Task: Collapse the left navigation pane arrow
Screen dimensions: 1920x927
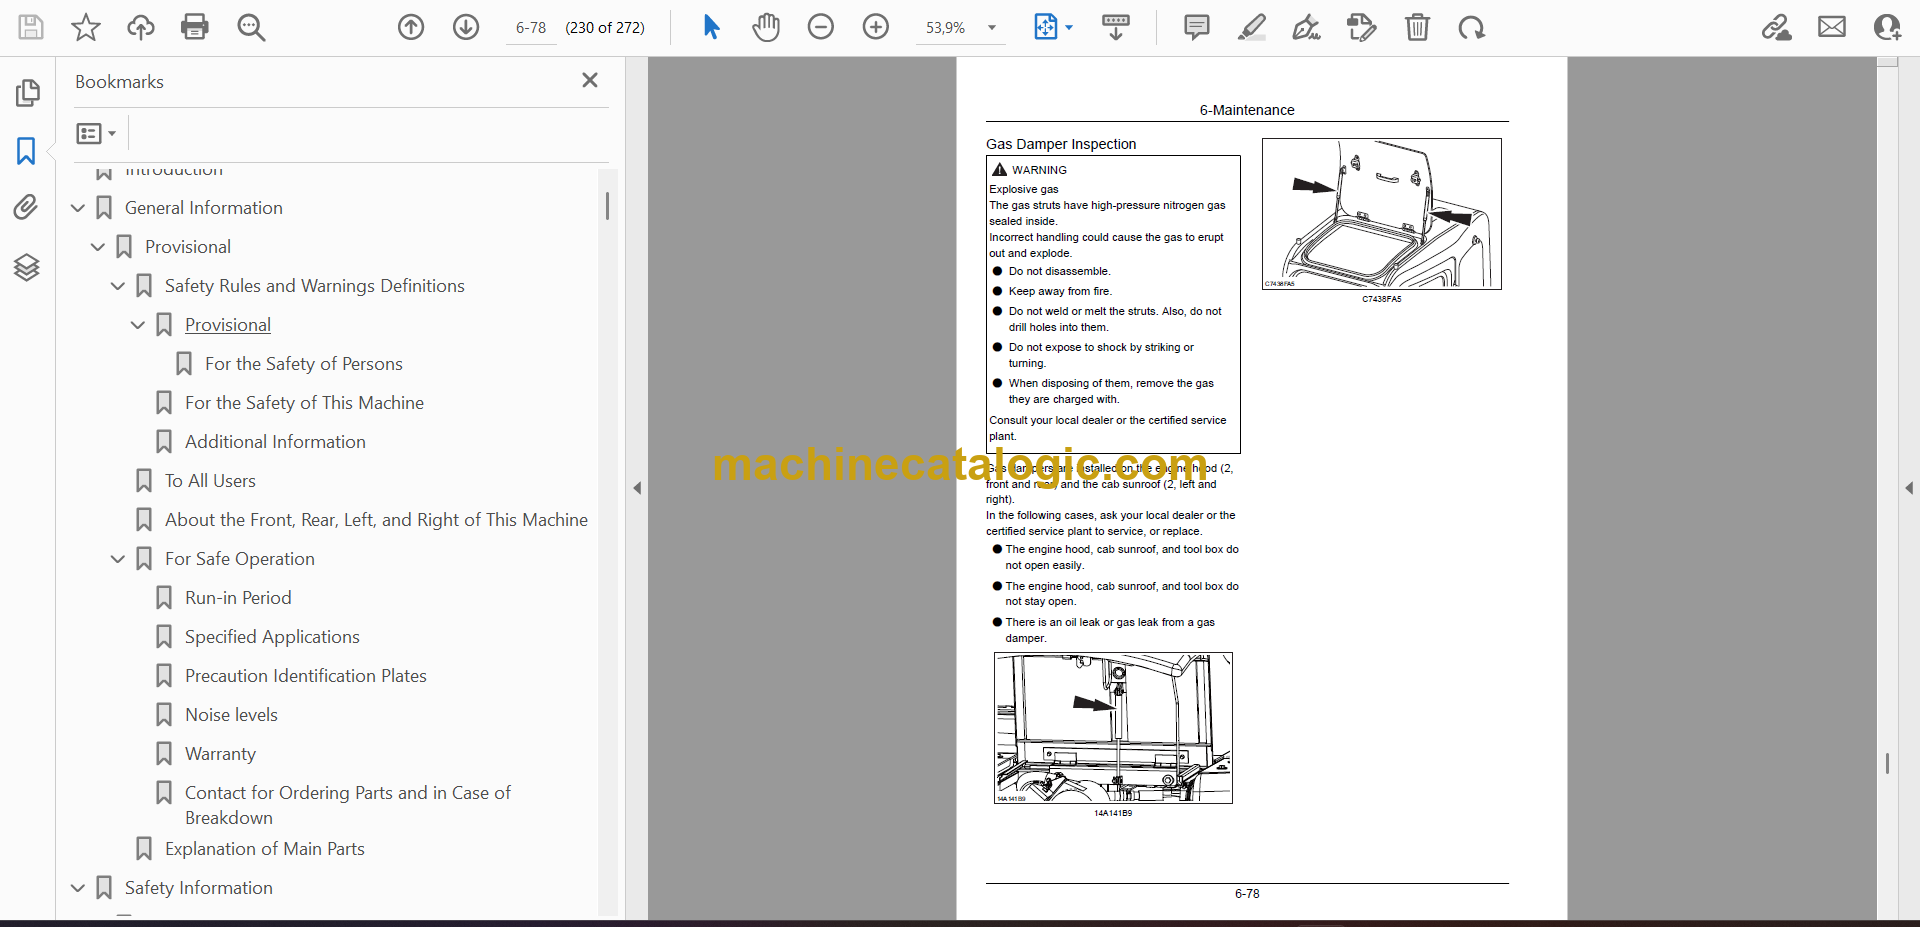Action: click(x=637, y=488)
